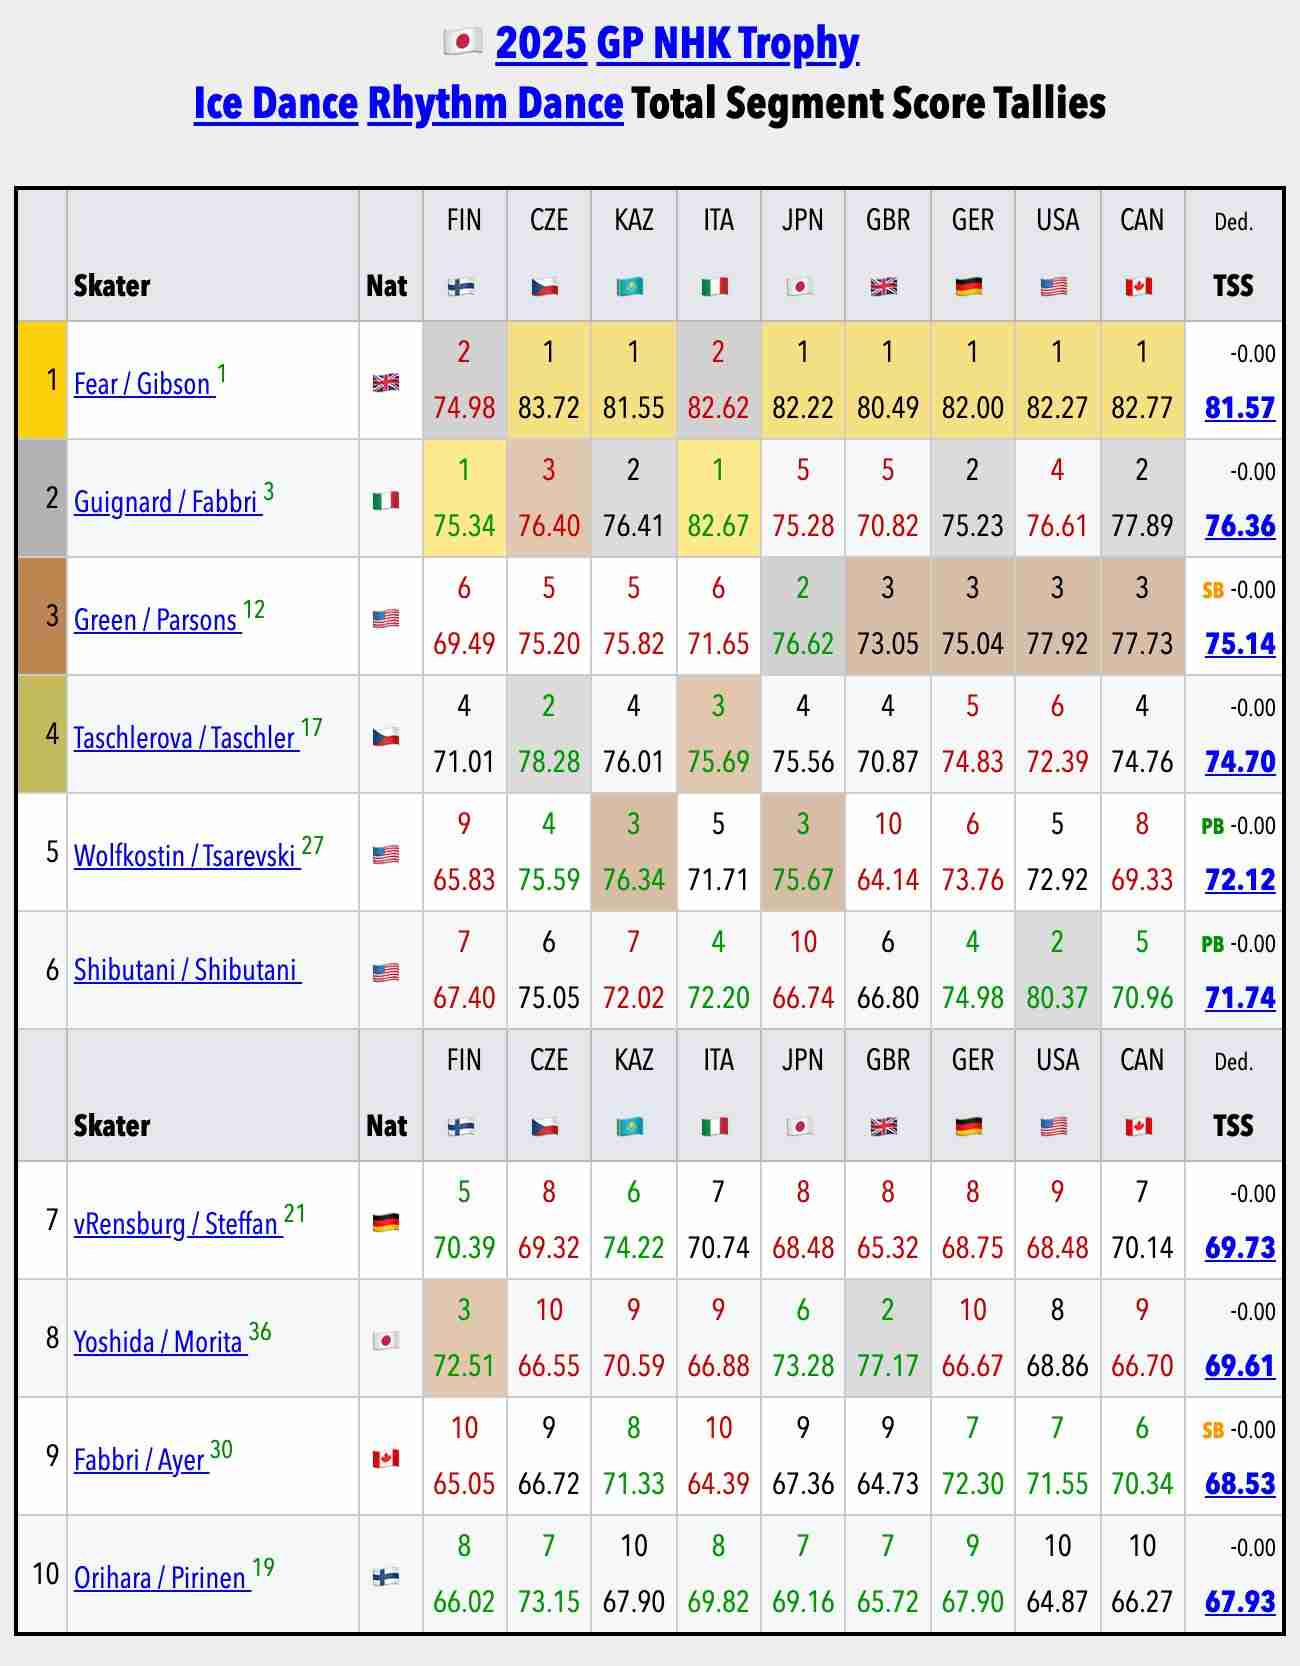Select the 82.67 score in Guignard / Fabbri row
1300x1666 pixels.
718,526
